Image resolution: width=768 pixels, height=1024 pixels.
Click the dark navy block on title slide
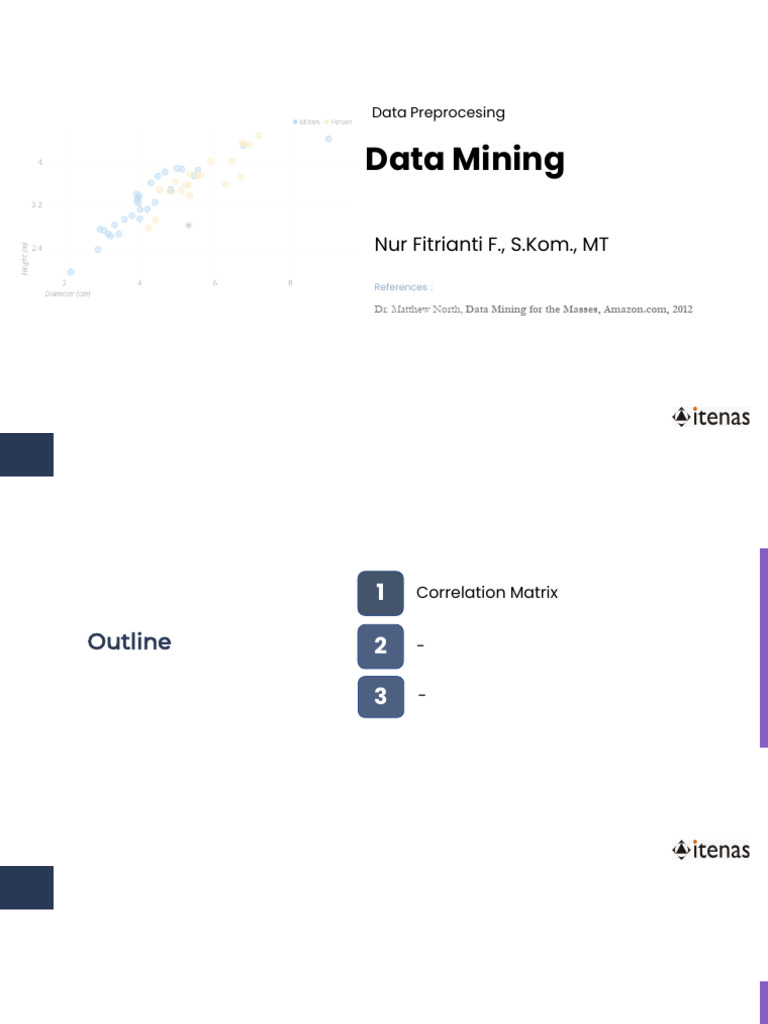[x=26, y=454]
